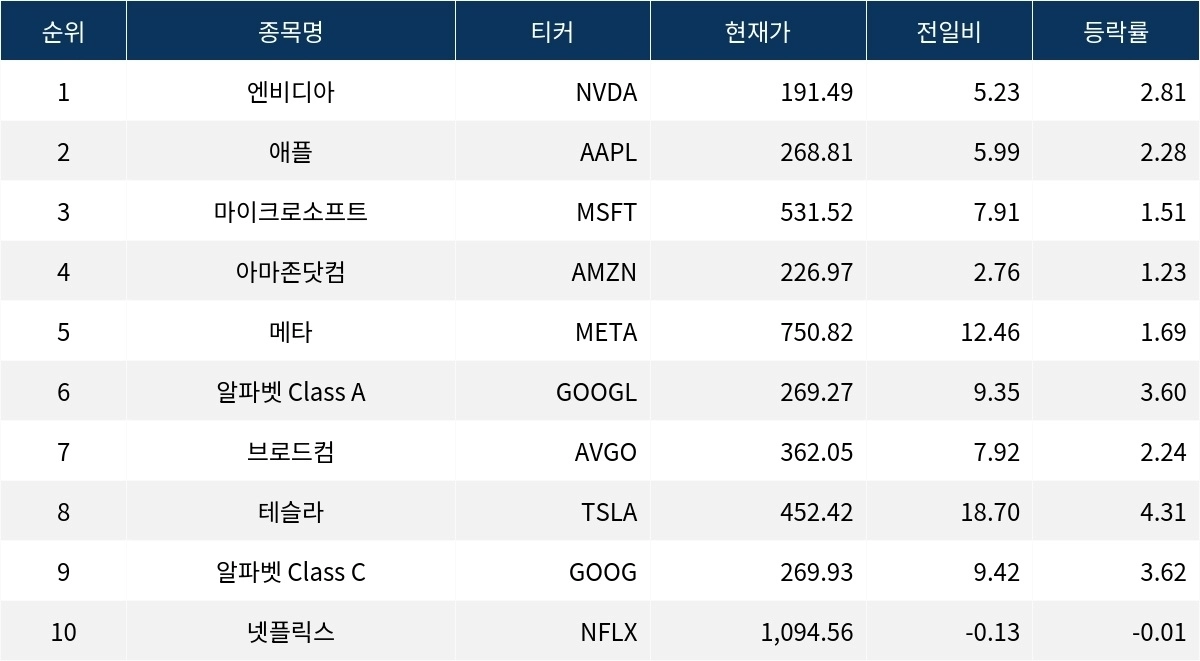Click the 전일비 column header
Viewport: 1200px width, 661px height.
click(949, 31)
